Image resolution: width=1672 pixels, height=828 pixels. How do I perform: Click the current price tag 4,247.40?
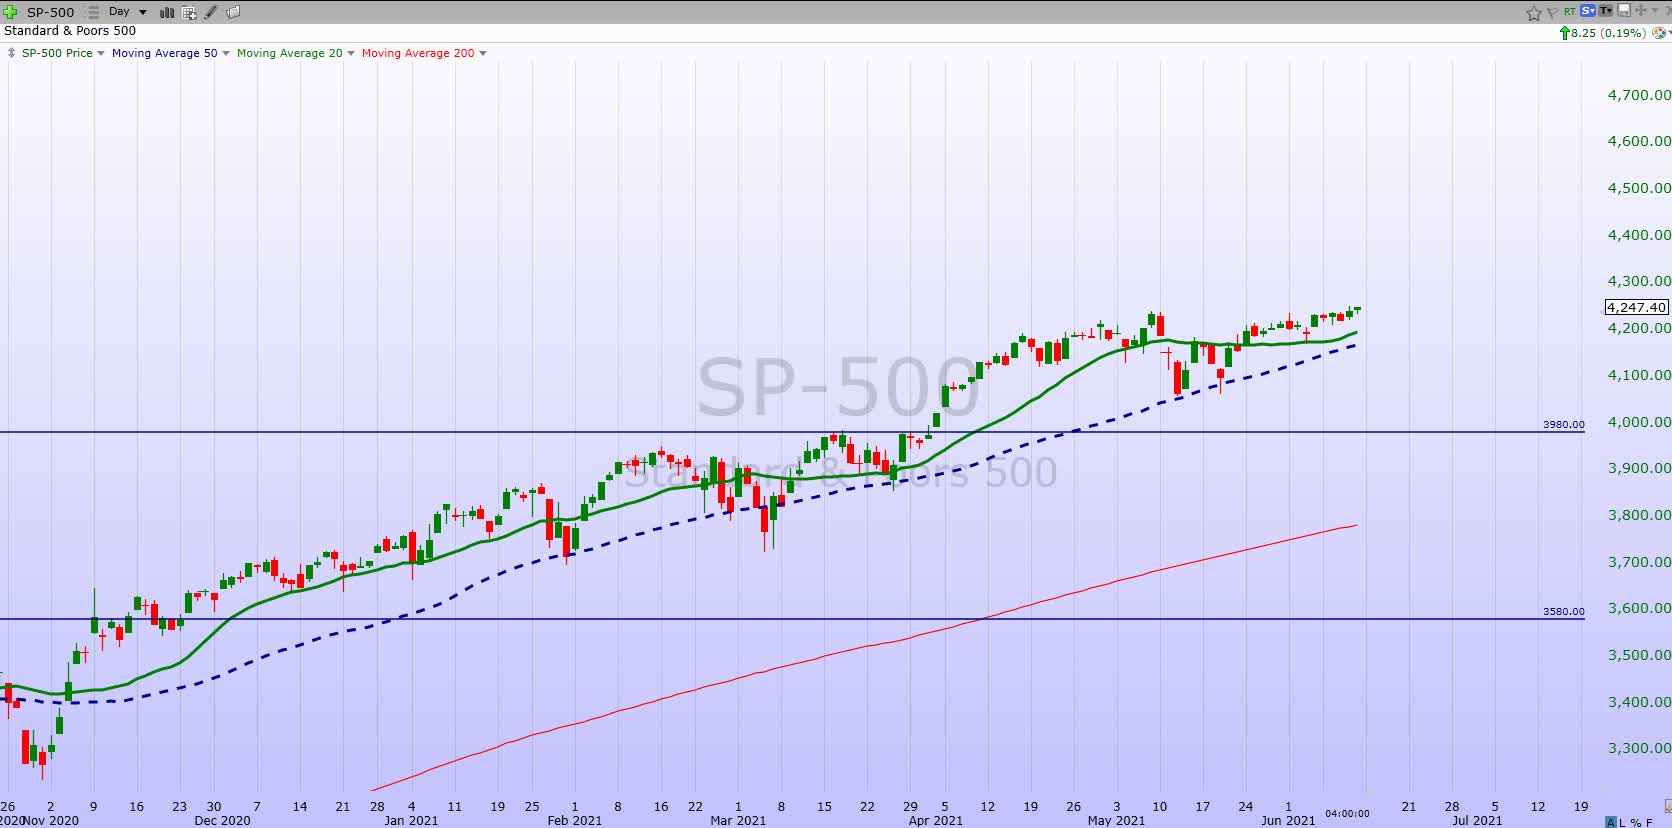[x=1637, y=307]
